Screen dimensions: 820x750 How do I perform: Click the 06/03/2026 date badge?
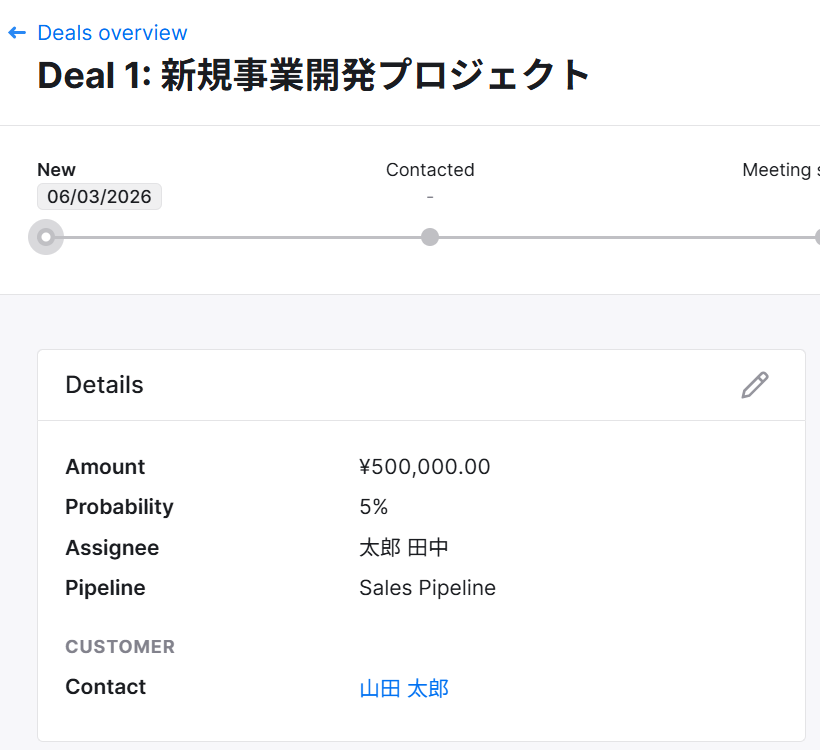[99, 197]
